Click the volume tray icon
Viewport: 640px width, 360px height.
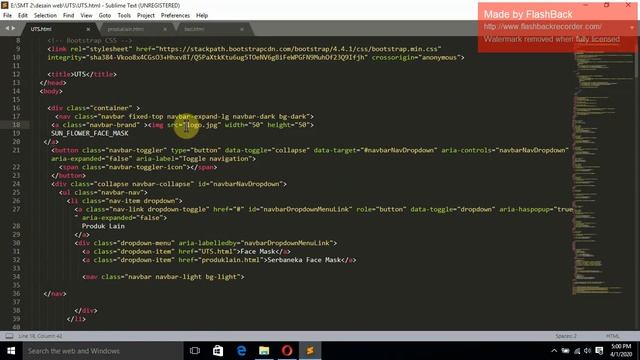[588, 351]
